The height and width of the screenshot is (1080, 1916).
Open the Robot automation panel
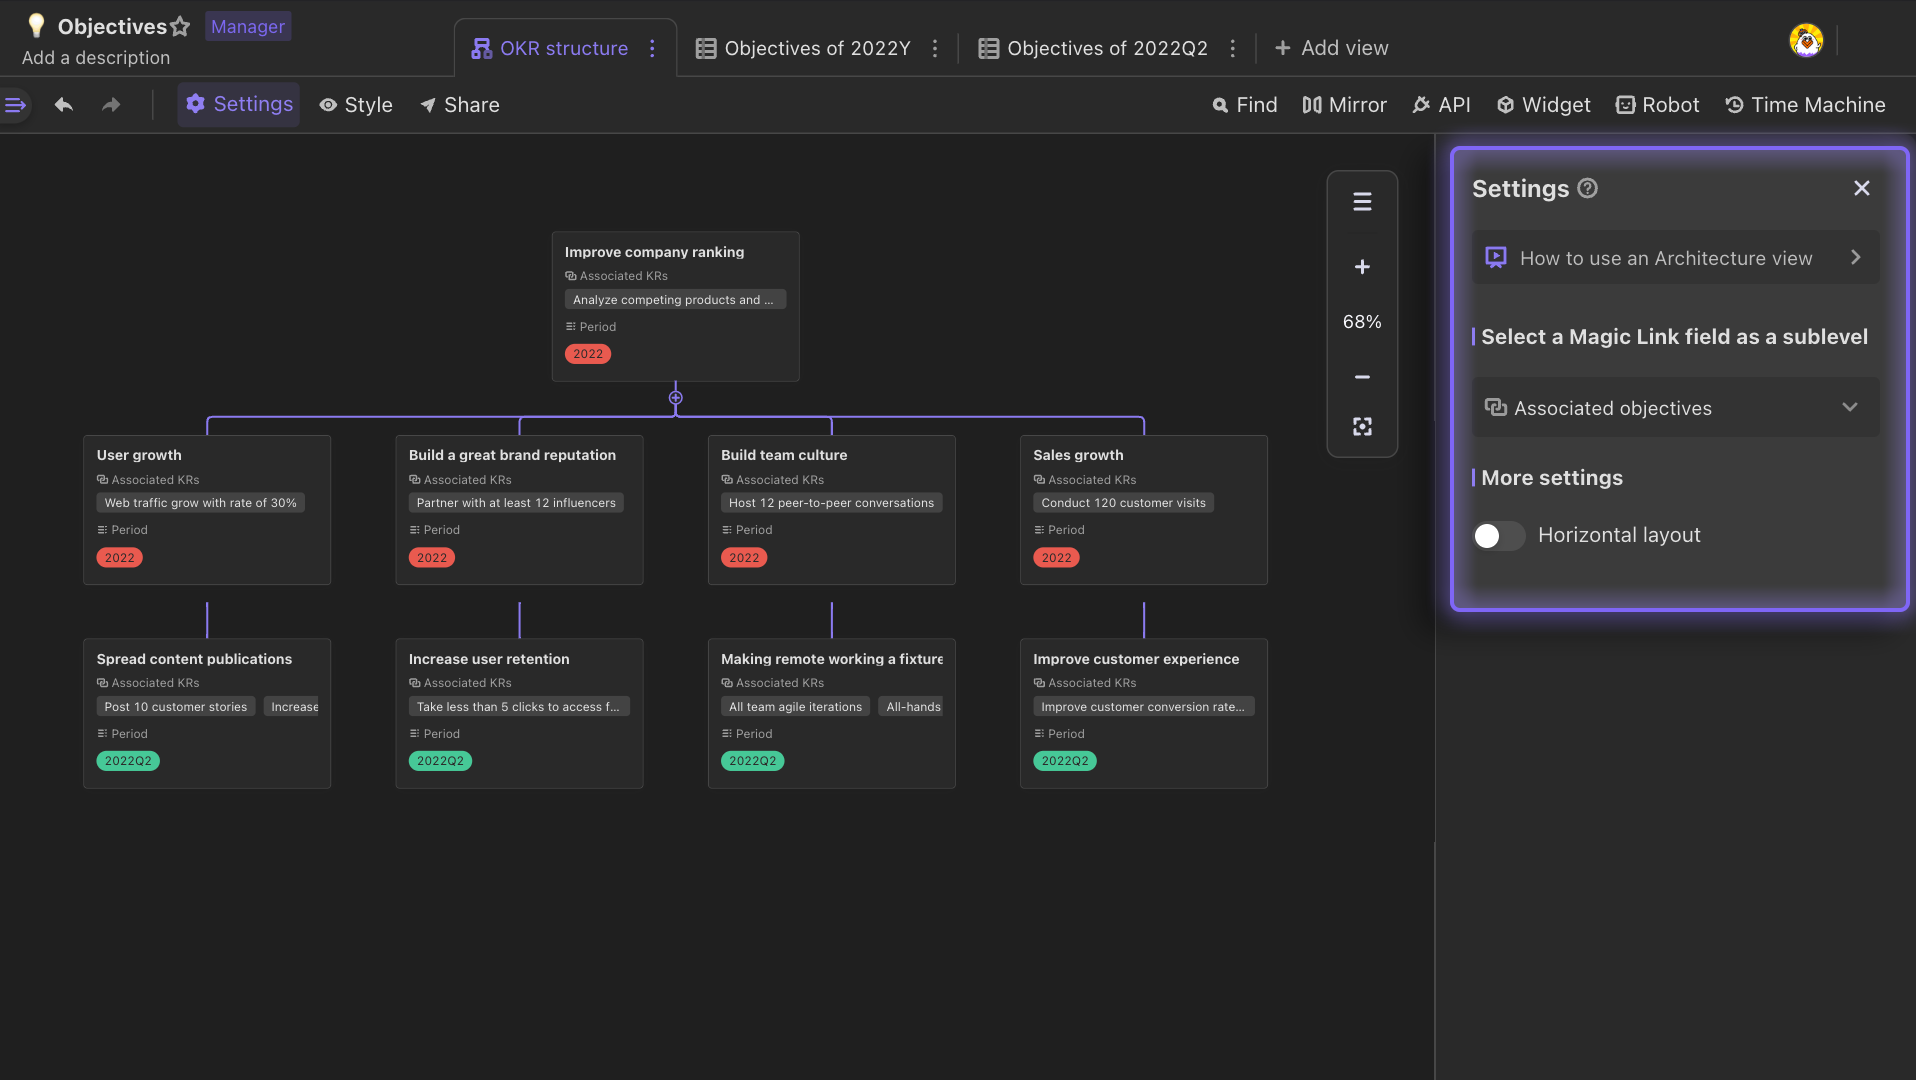[1657, 105]
